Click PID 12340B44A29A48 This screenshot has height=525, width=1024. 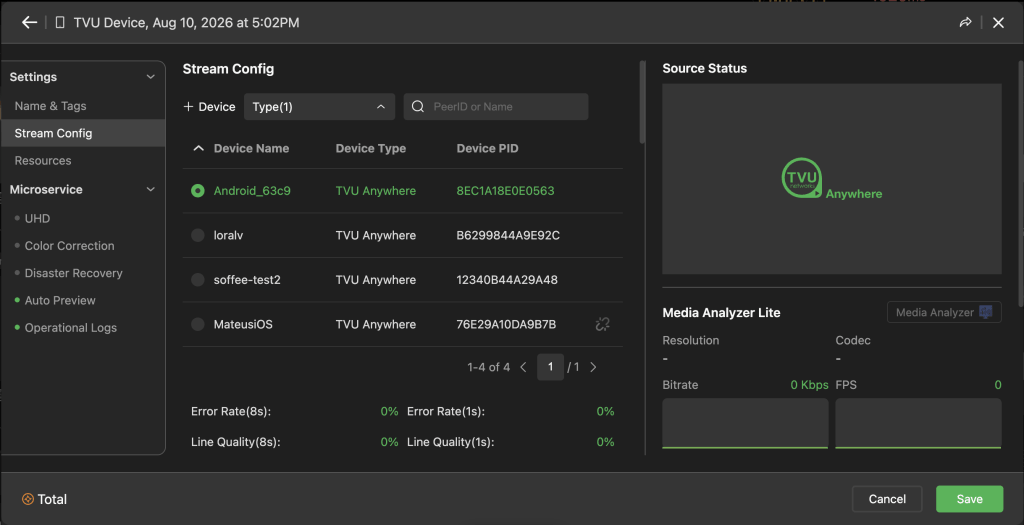click(507, 279)
